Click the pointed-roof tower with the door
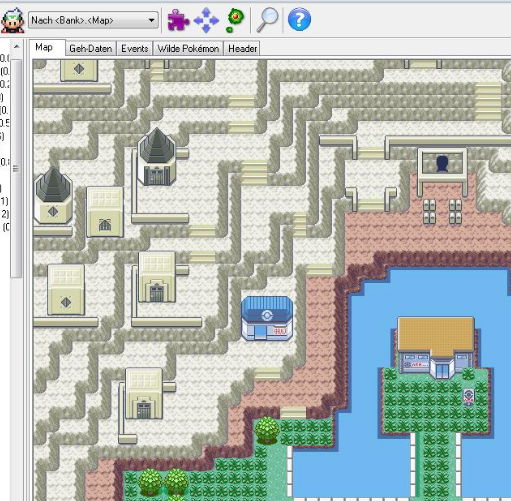This screenshot has width=511, height=501. pos(157,157)
